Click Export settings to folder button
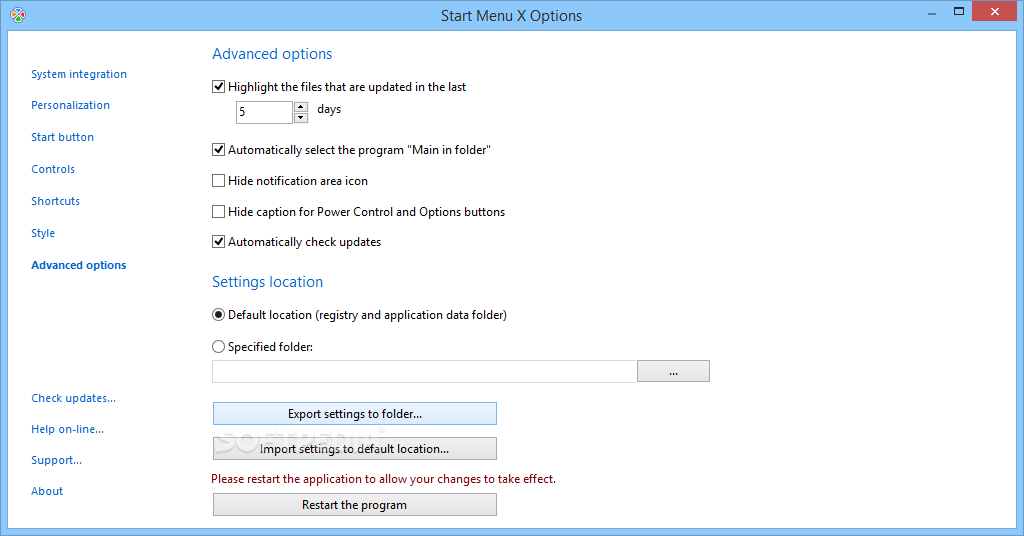 [x=355, y=414]
